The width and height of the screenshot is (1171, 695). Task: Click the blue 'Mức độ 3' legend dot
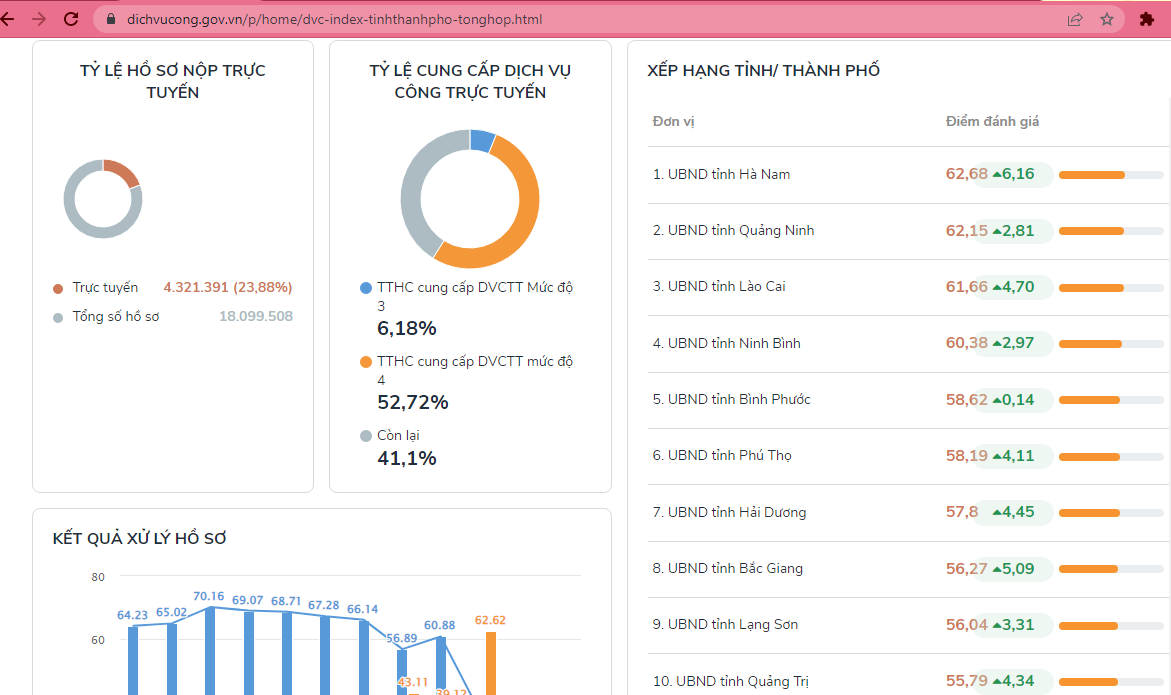(366, 288)
